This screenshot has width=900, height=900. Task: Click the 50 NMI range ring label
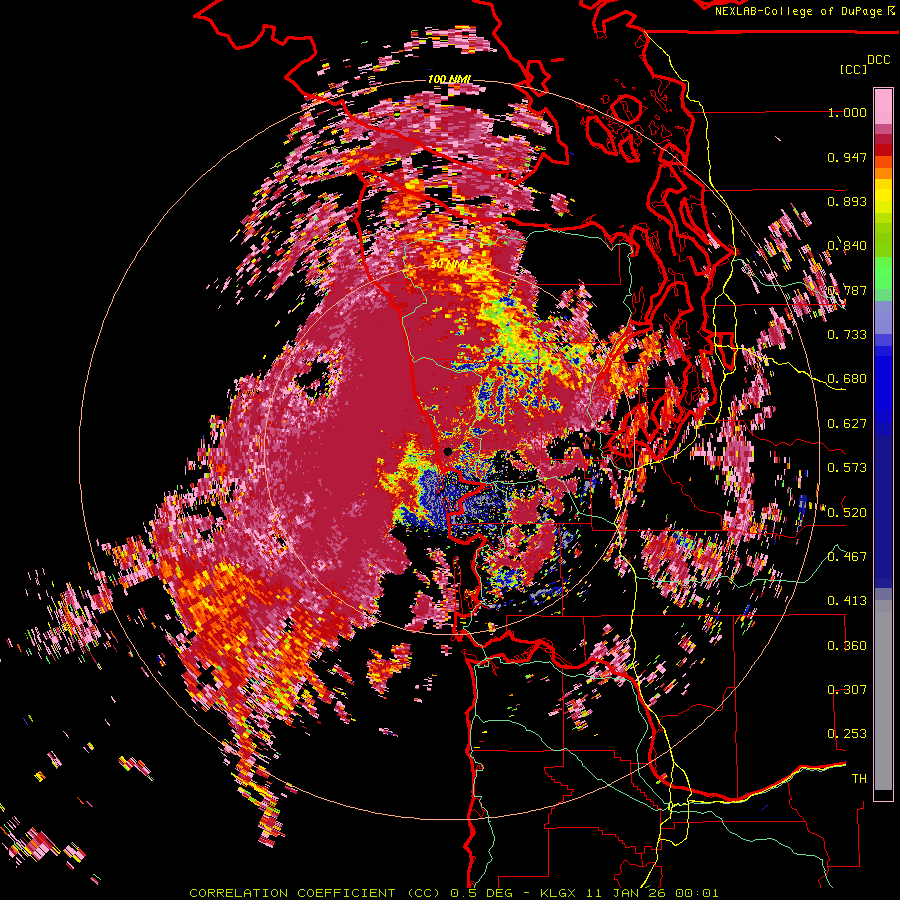[x=448, y=265]
